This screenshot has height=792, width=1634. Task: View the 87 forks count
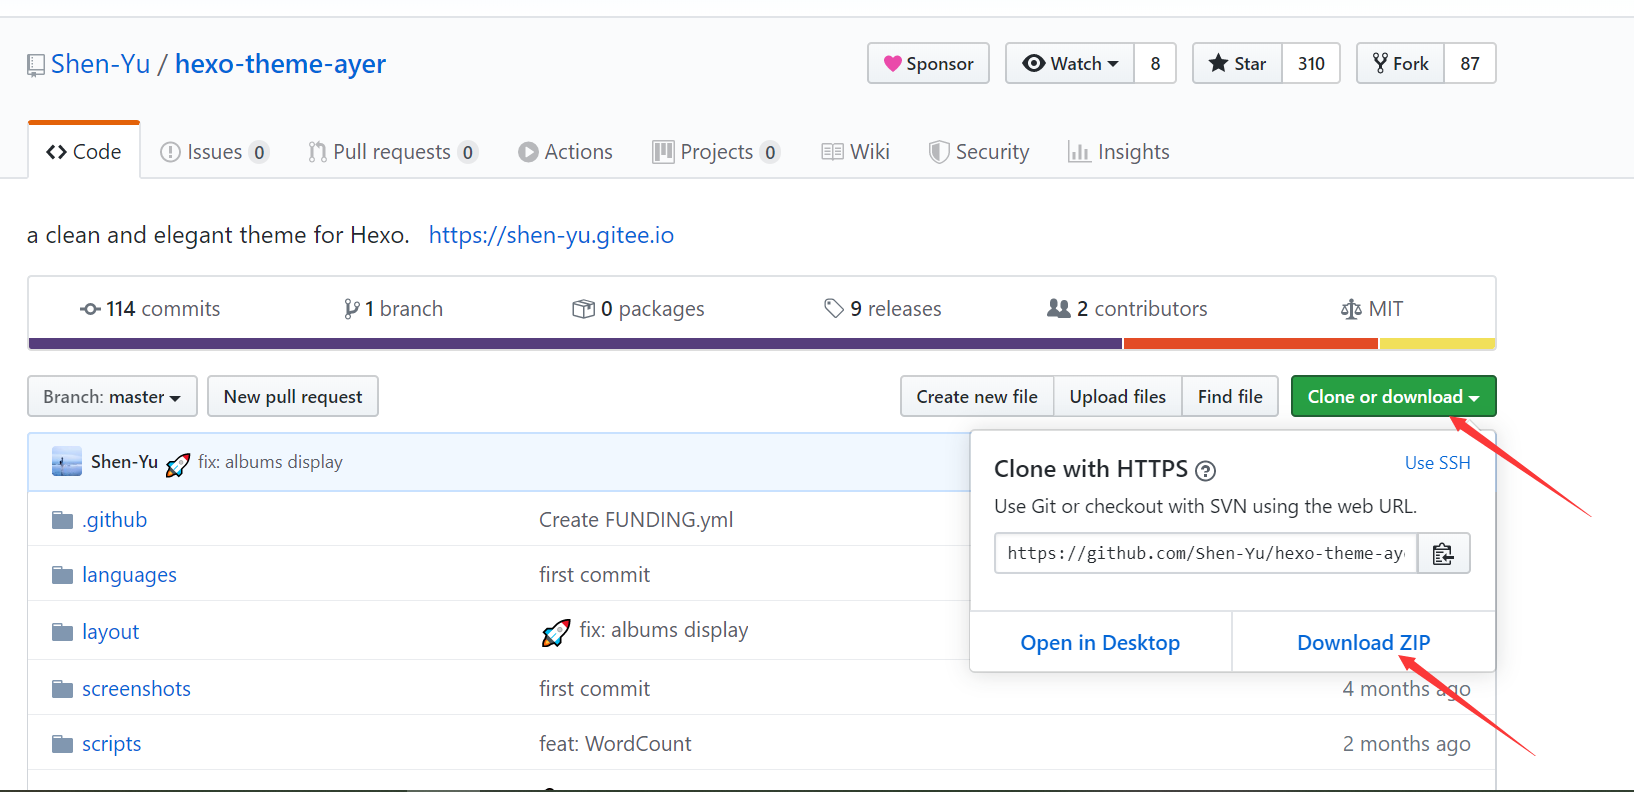1469,63
